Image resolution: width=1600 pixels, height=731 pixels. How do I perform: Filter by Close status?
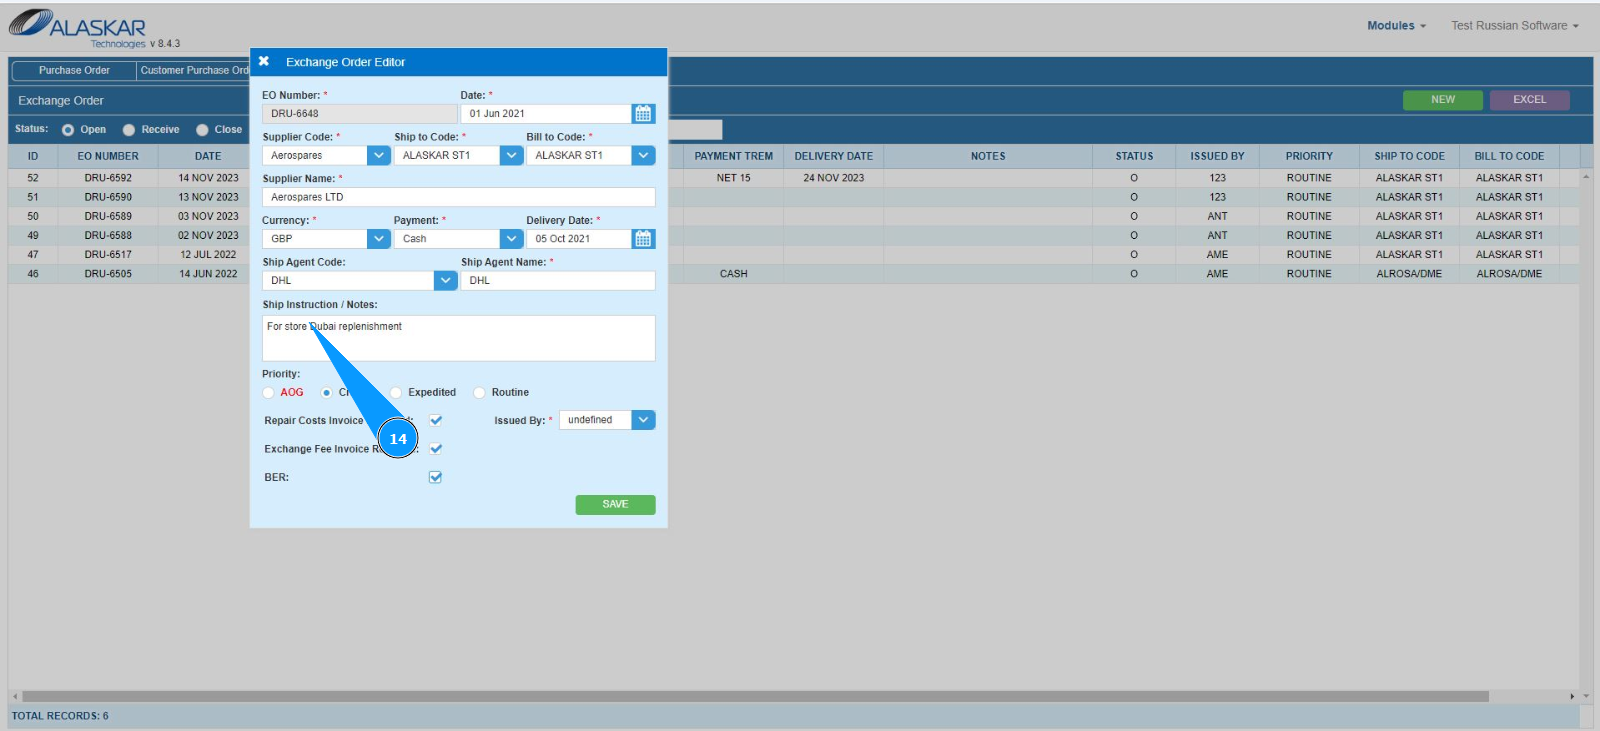[x=202, y=130]
